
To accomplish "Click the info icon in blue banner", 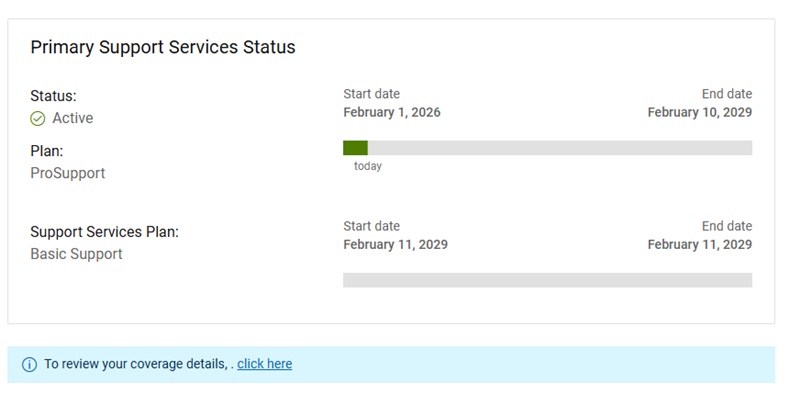I will [x=29, y=365].
